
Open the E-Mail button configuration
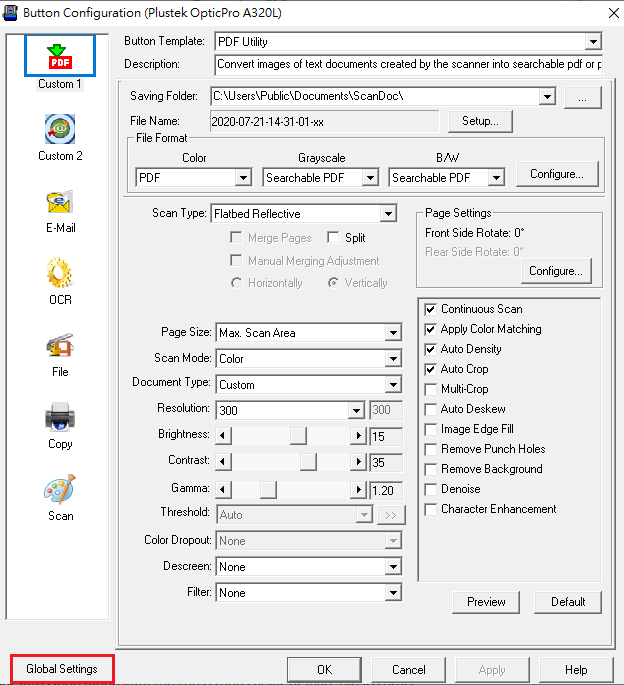point(60,202)
